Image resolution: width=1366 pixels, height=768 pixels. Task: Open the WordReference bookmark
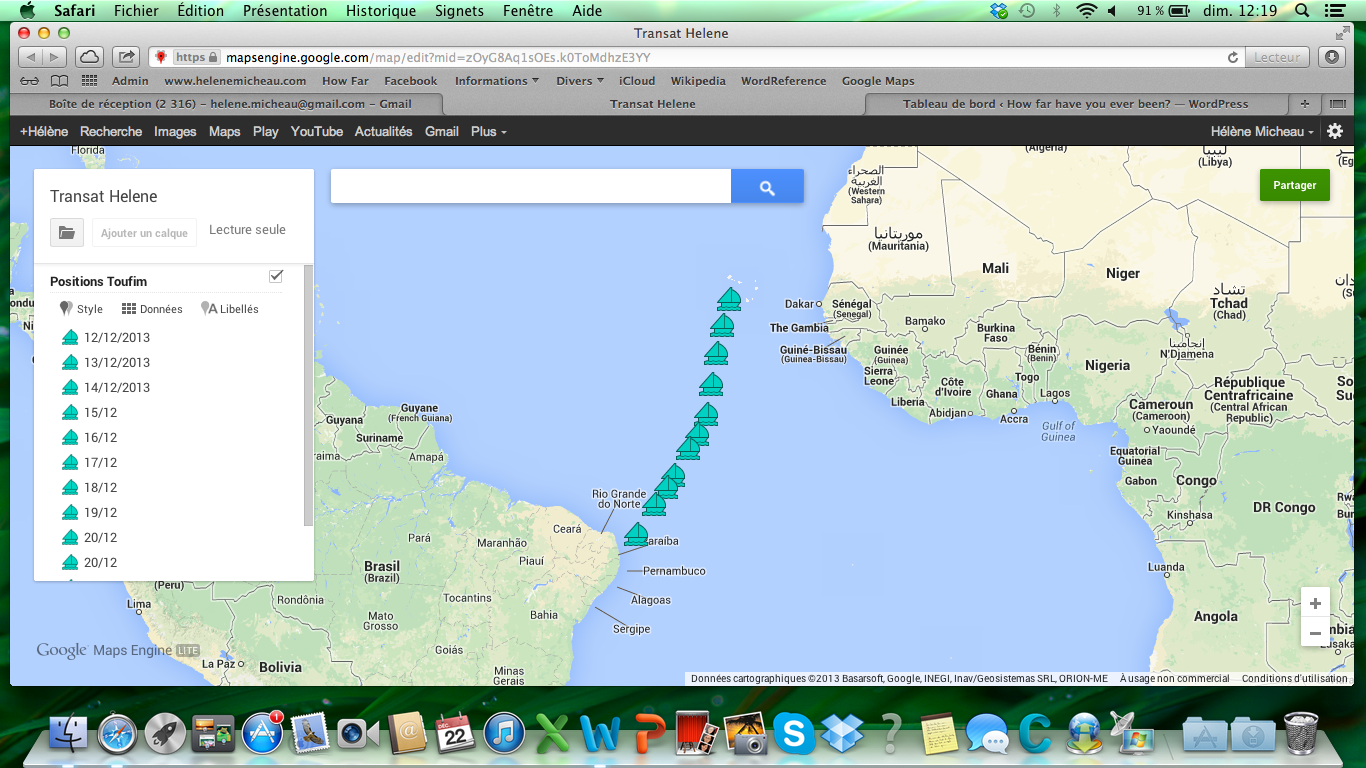784,81
